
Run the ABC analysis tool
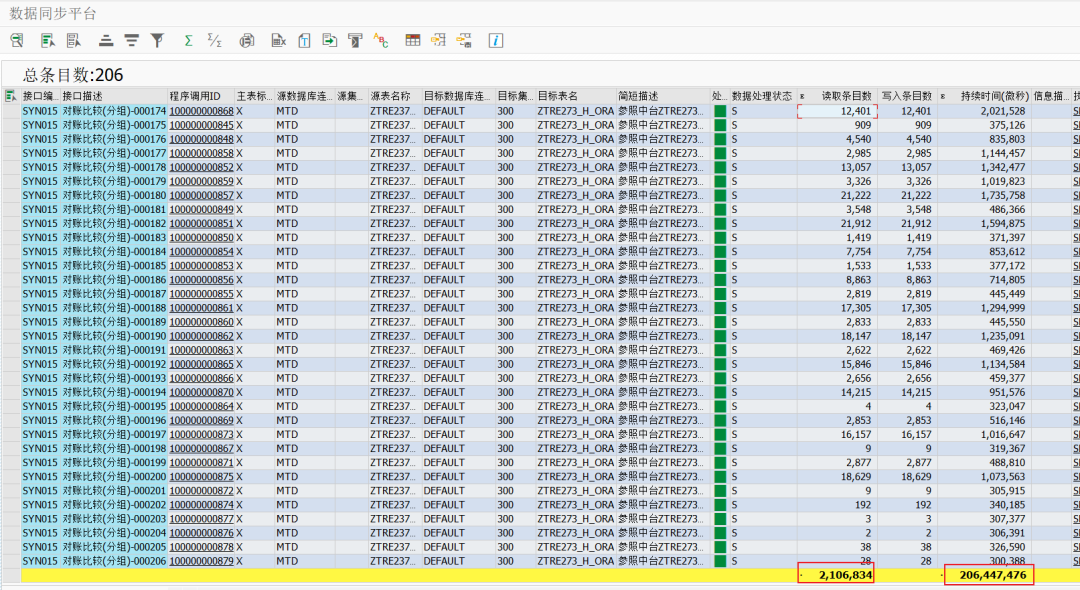click(x=381, y=41)
